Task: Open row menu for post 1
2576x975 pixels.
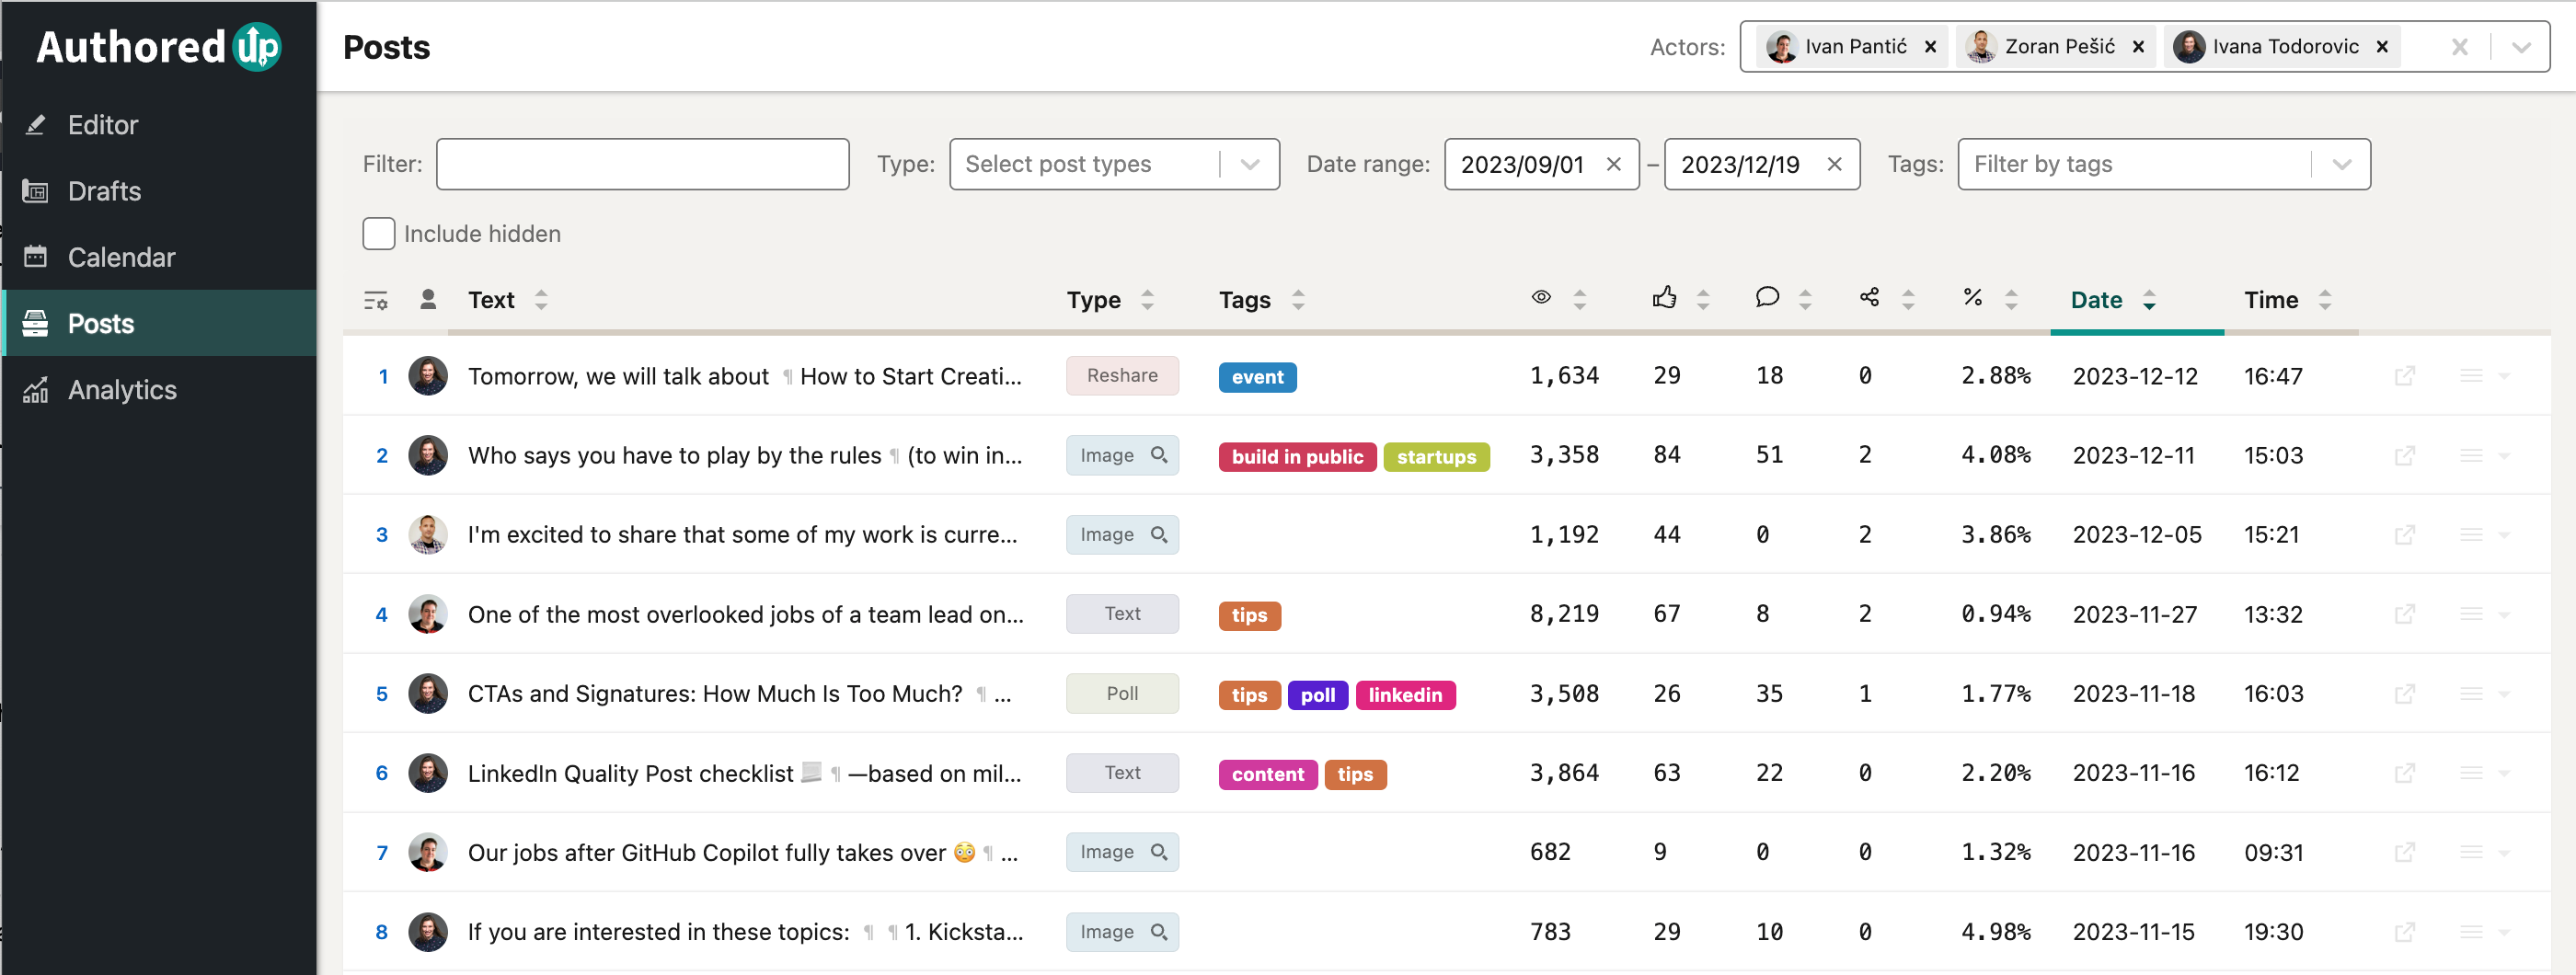Action: coord(2485,376)
